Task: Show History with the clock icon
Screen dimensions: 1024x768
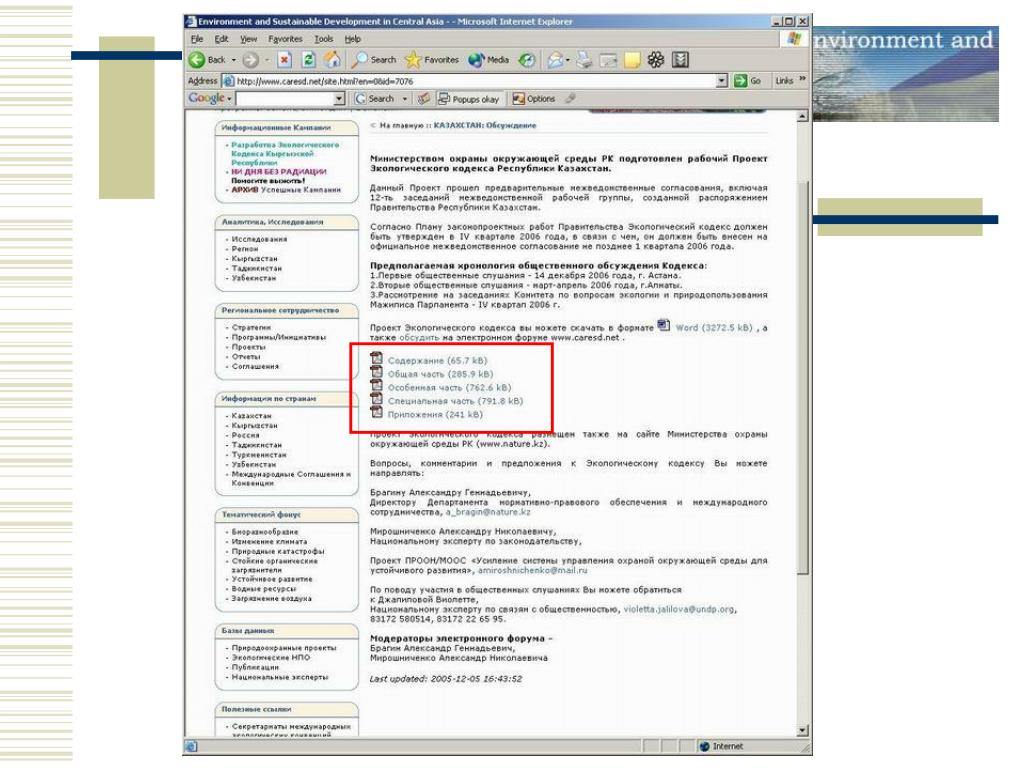Action: 526,60
